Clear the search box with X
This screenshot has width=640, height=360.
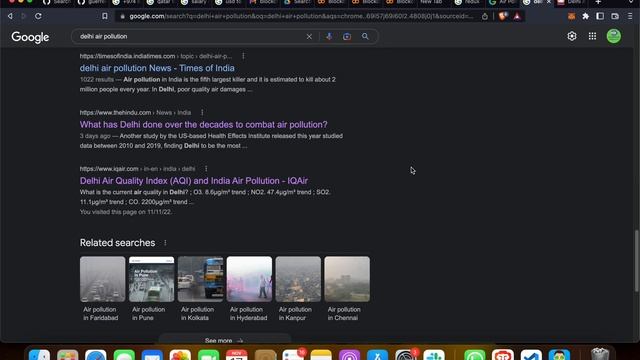click(x=309, y=36)
